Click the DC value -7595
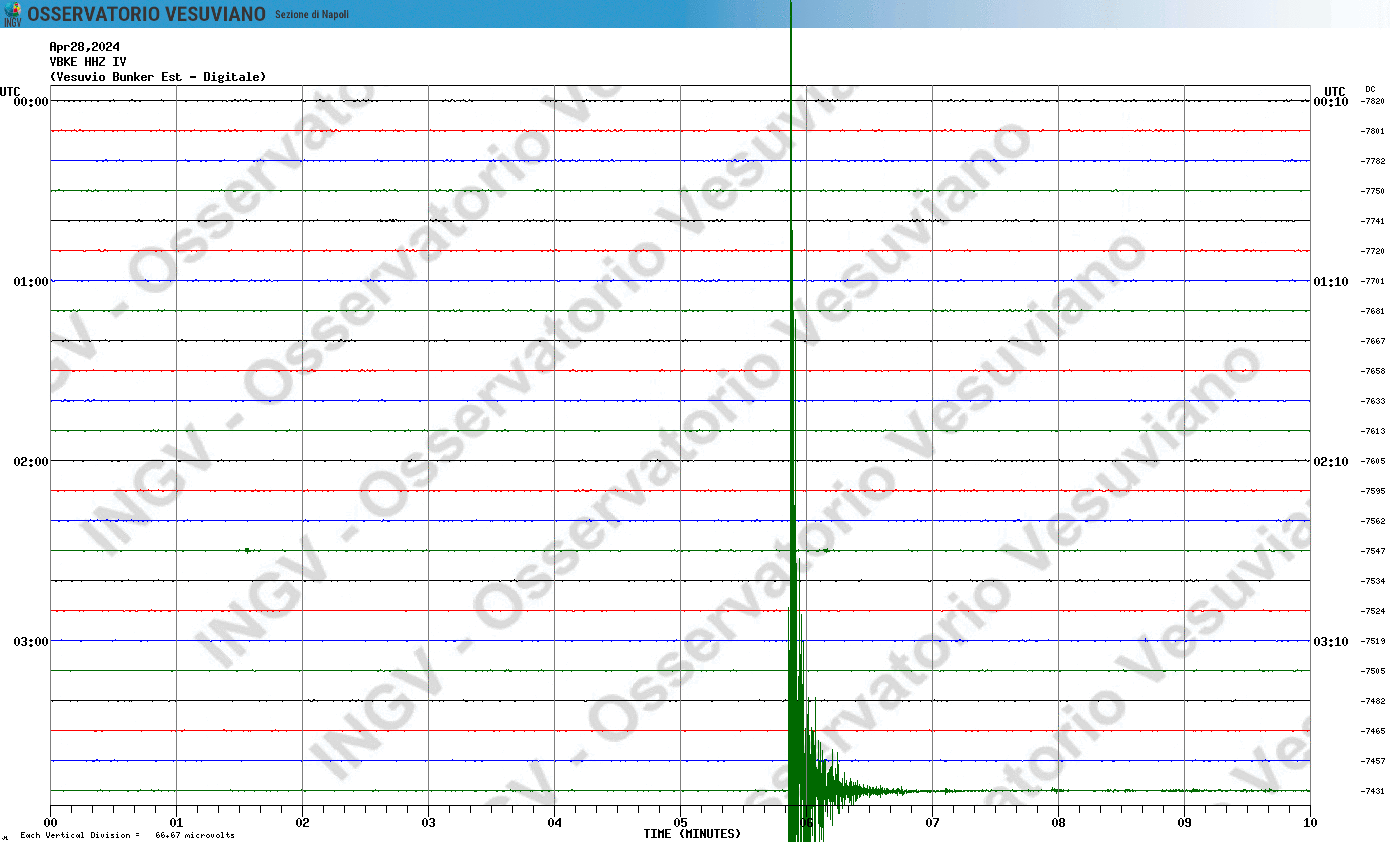Viewport: 1390px width, 849px height. tap(1373, 491)
